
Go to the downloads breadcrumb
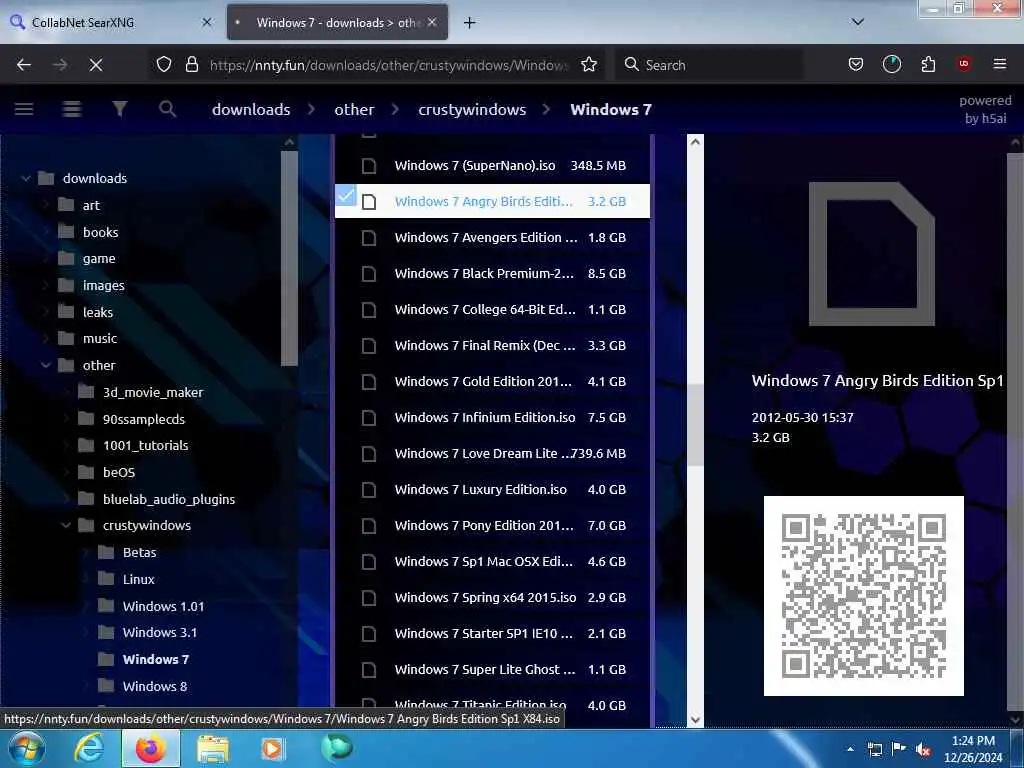pyautogui.click(x=251, y=109)
